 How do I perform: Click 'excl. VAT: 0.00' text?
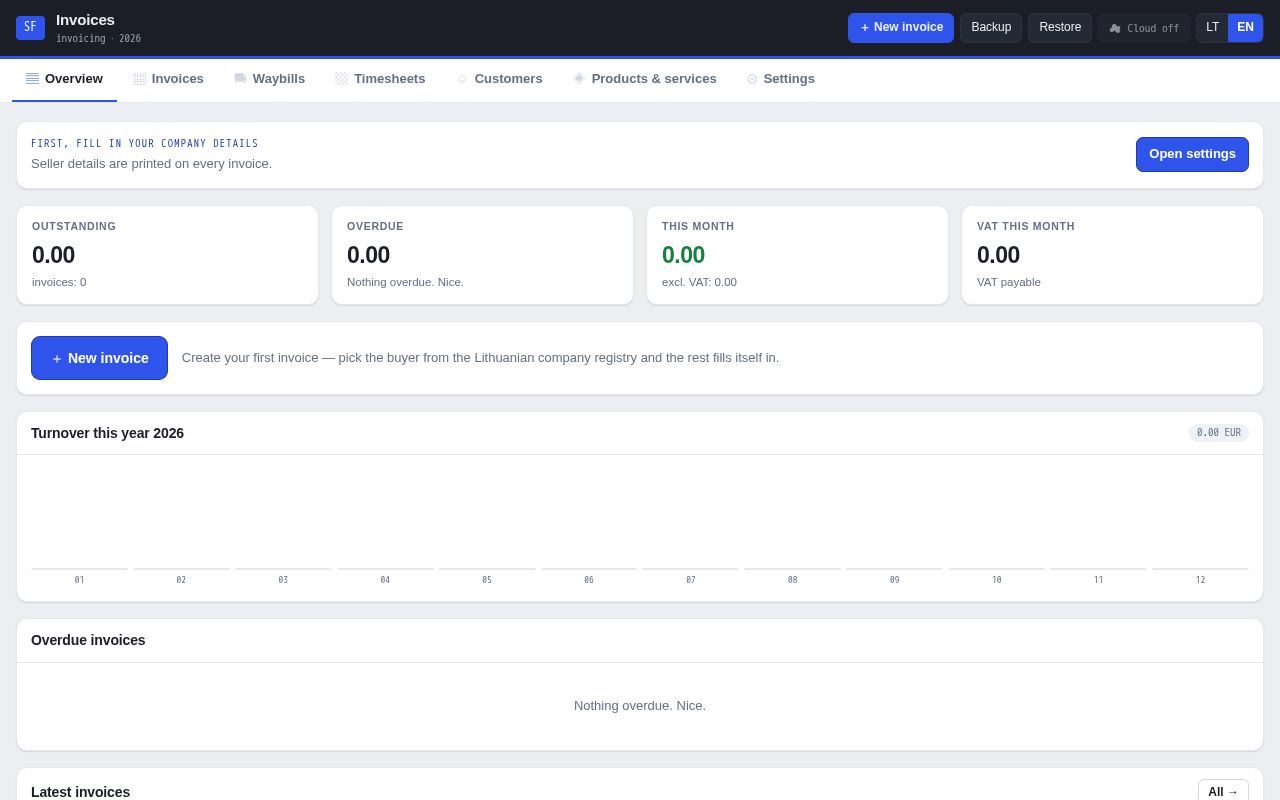(x=699, y=282)
